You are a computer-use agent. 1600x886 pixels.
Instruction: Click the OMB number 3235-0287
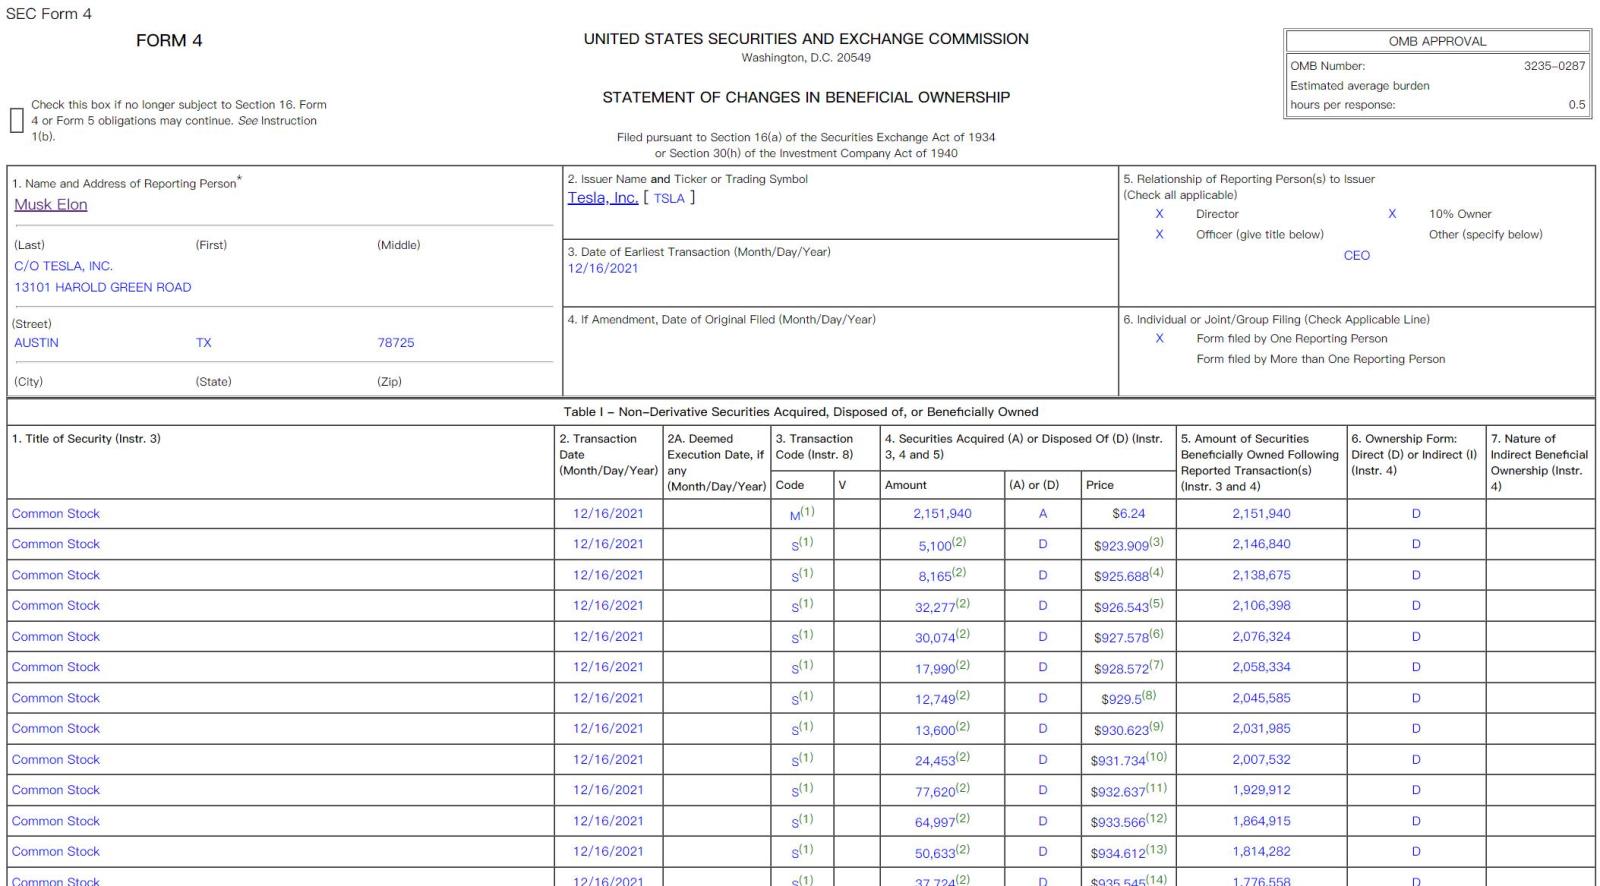point(1555,66)
